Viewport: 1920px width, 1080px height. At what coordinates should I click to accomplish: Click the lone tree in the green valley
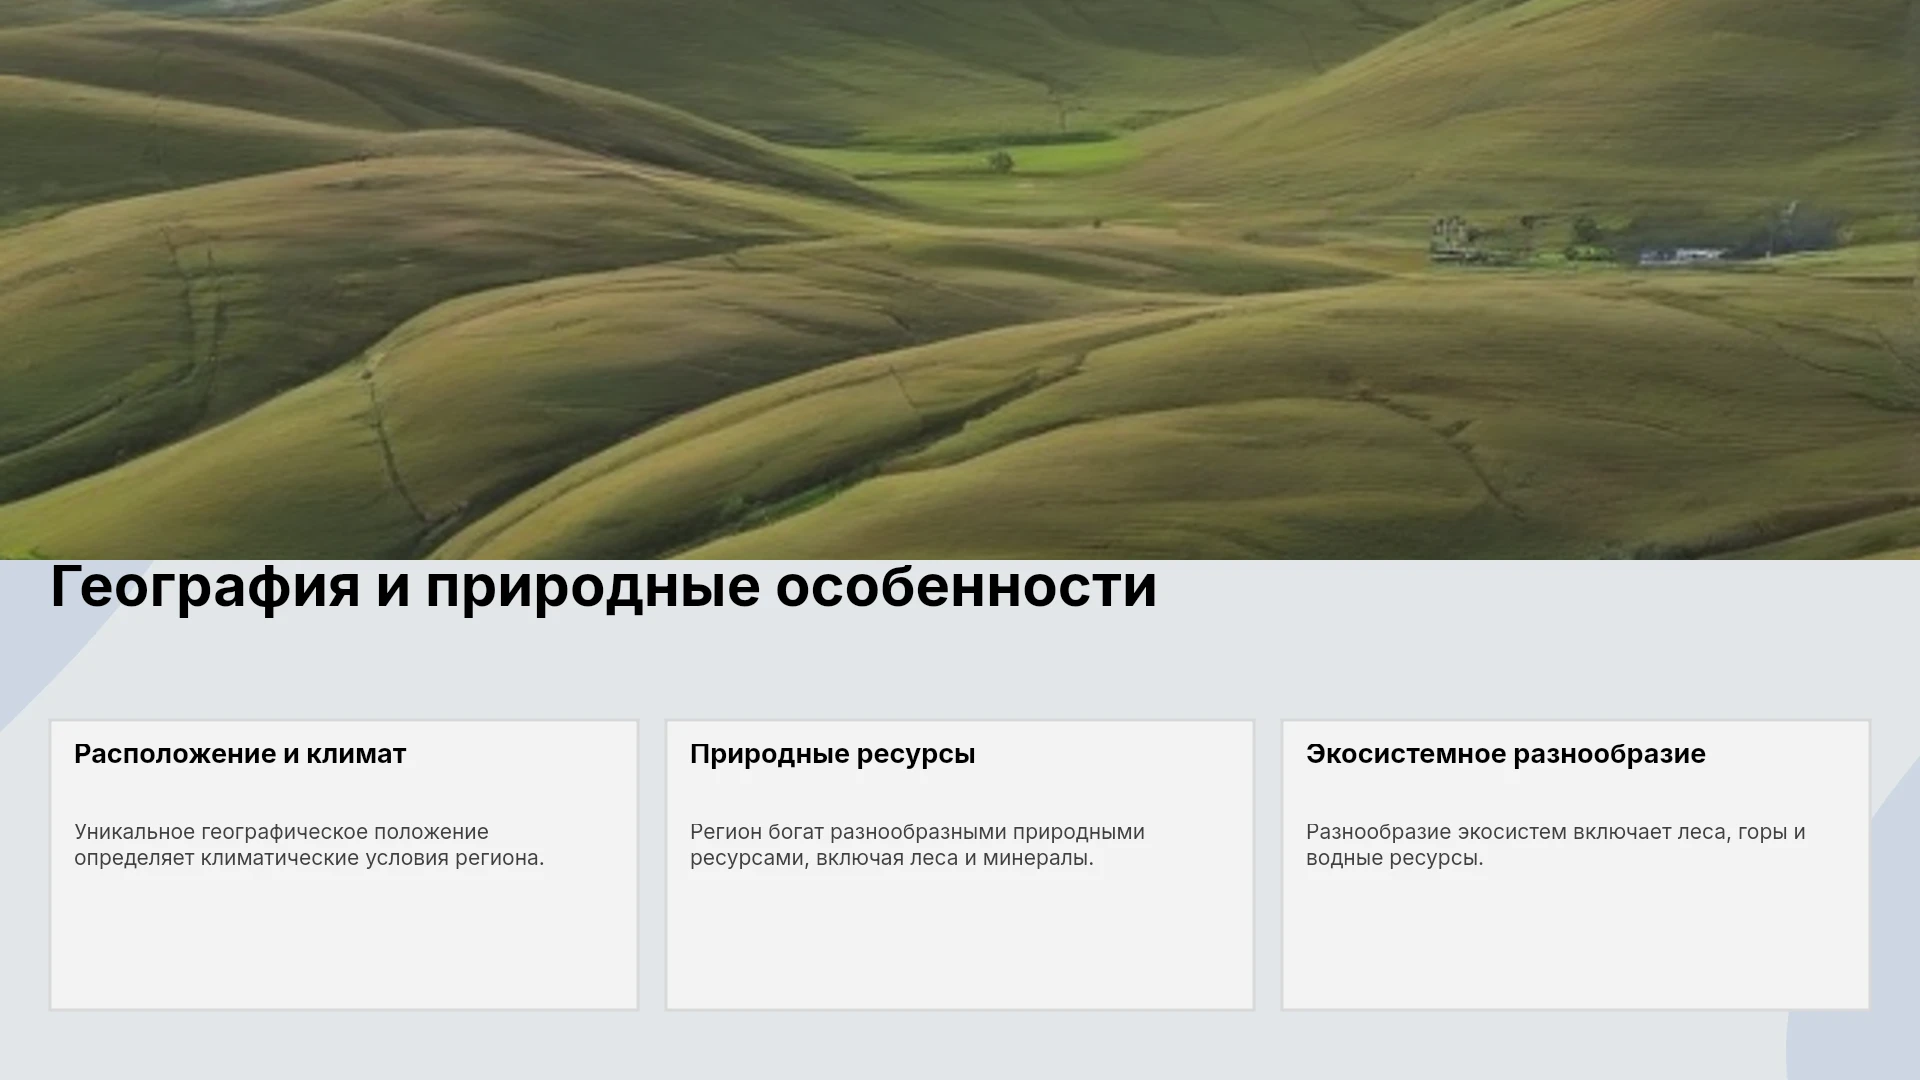[x=1000, y=161]
